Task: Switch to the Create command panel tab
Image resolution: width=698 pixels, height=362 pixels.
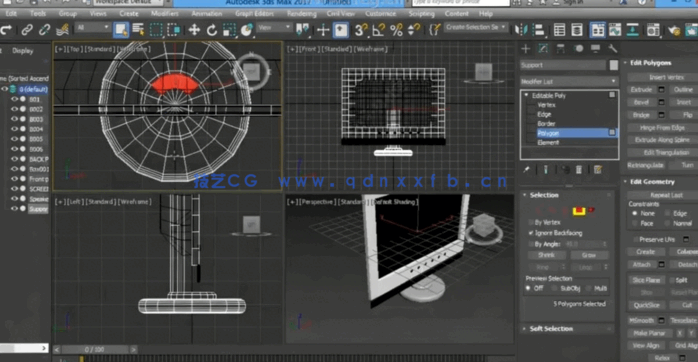Action: coord(526,49)
